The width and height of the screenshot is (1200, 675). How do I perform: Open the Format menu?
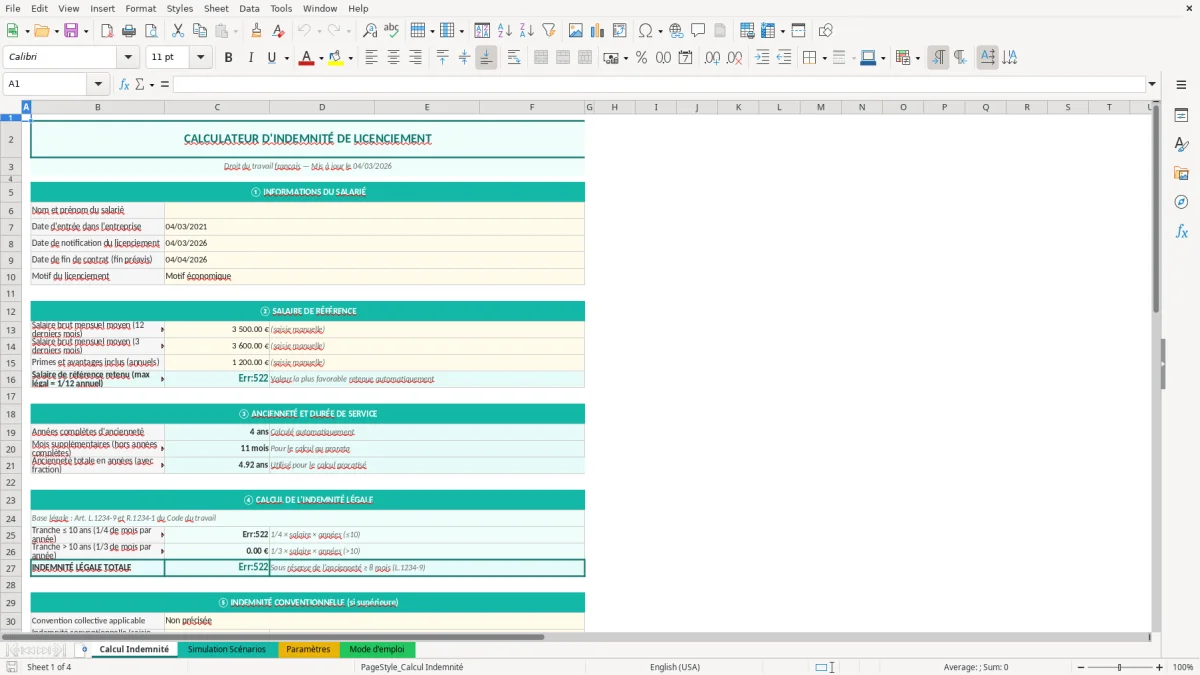click(x=140, y=8)
